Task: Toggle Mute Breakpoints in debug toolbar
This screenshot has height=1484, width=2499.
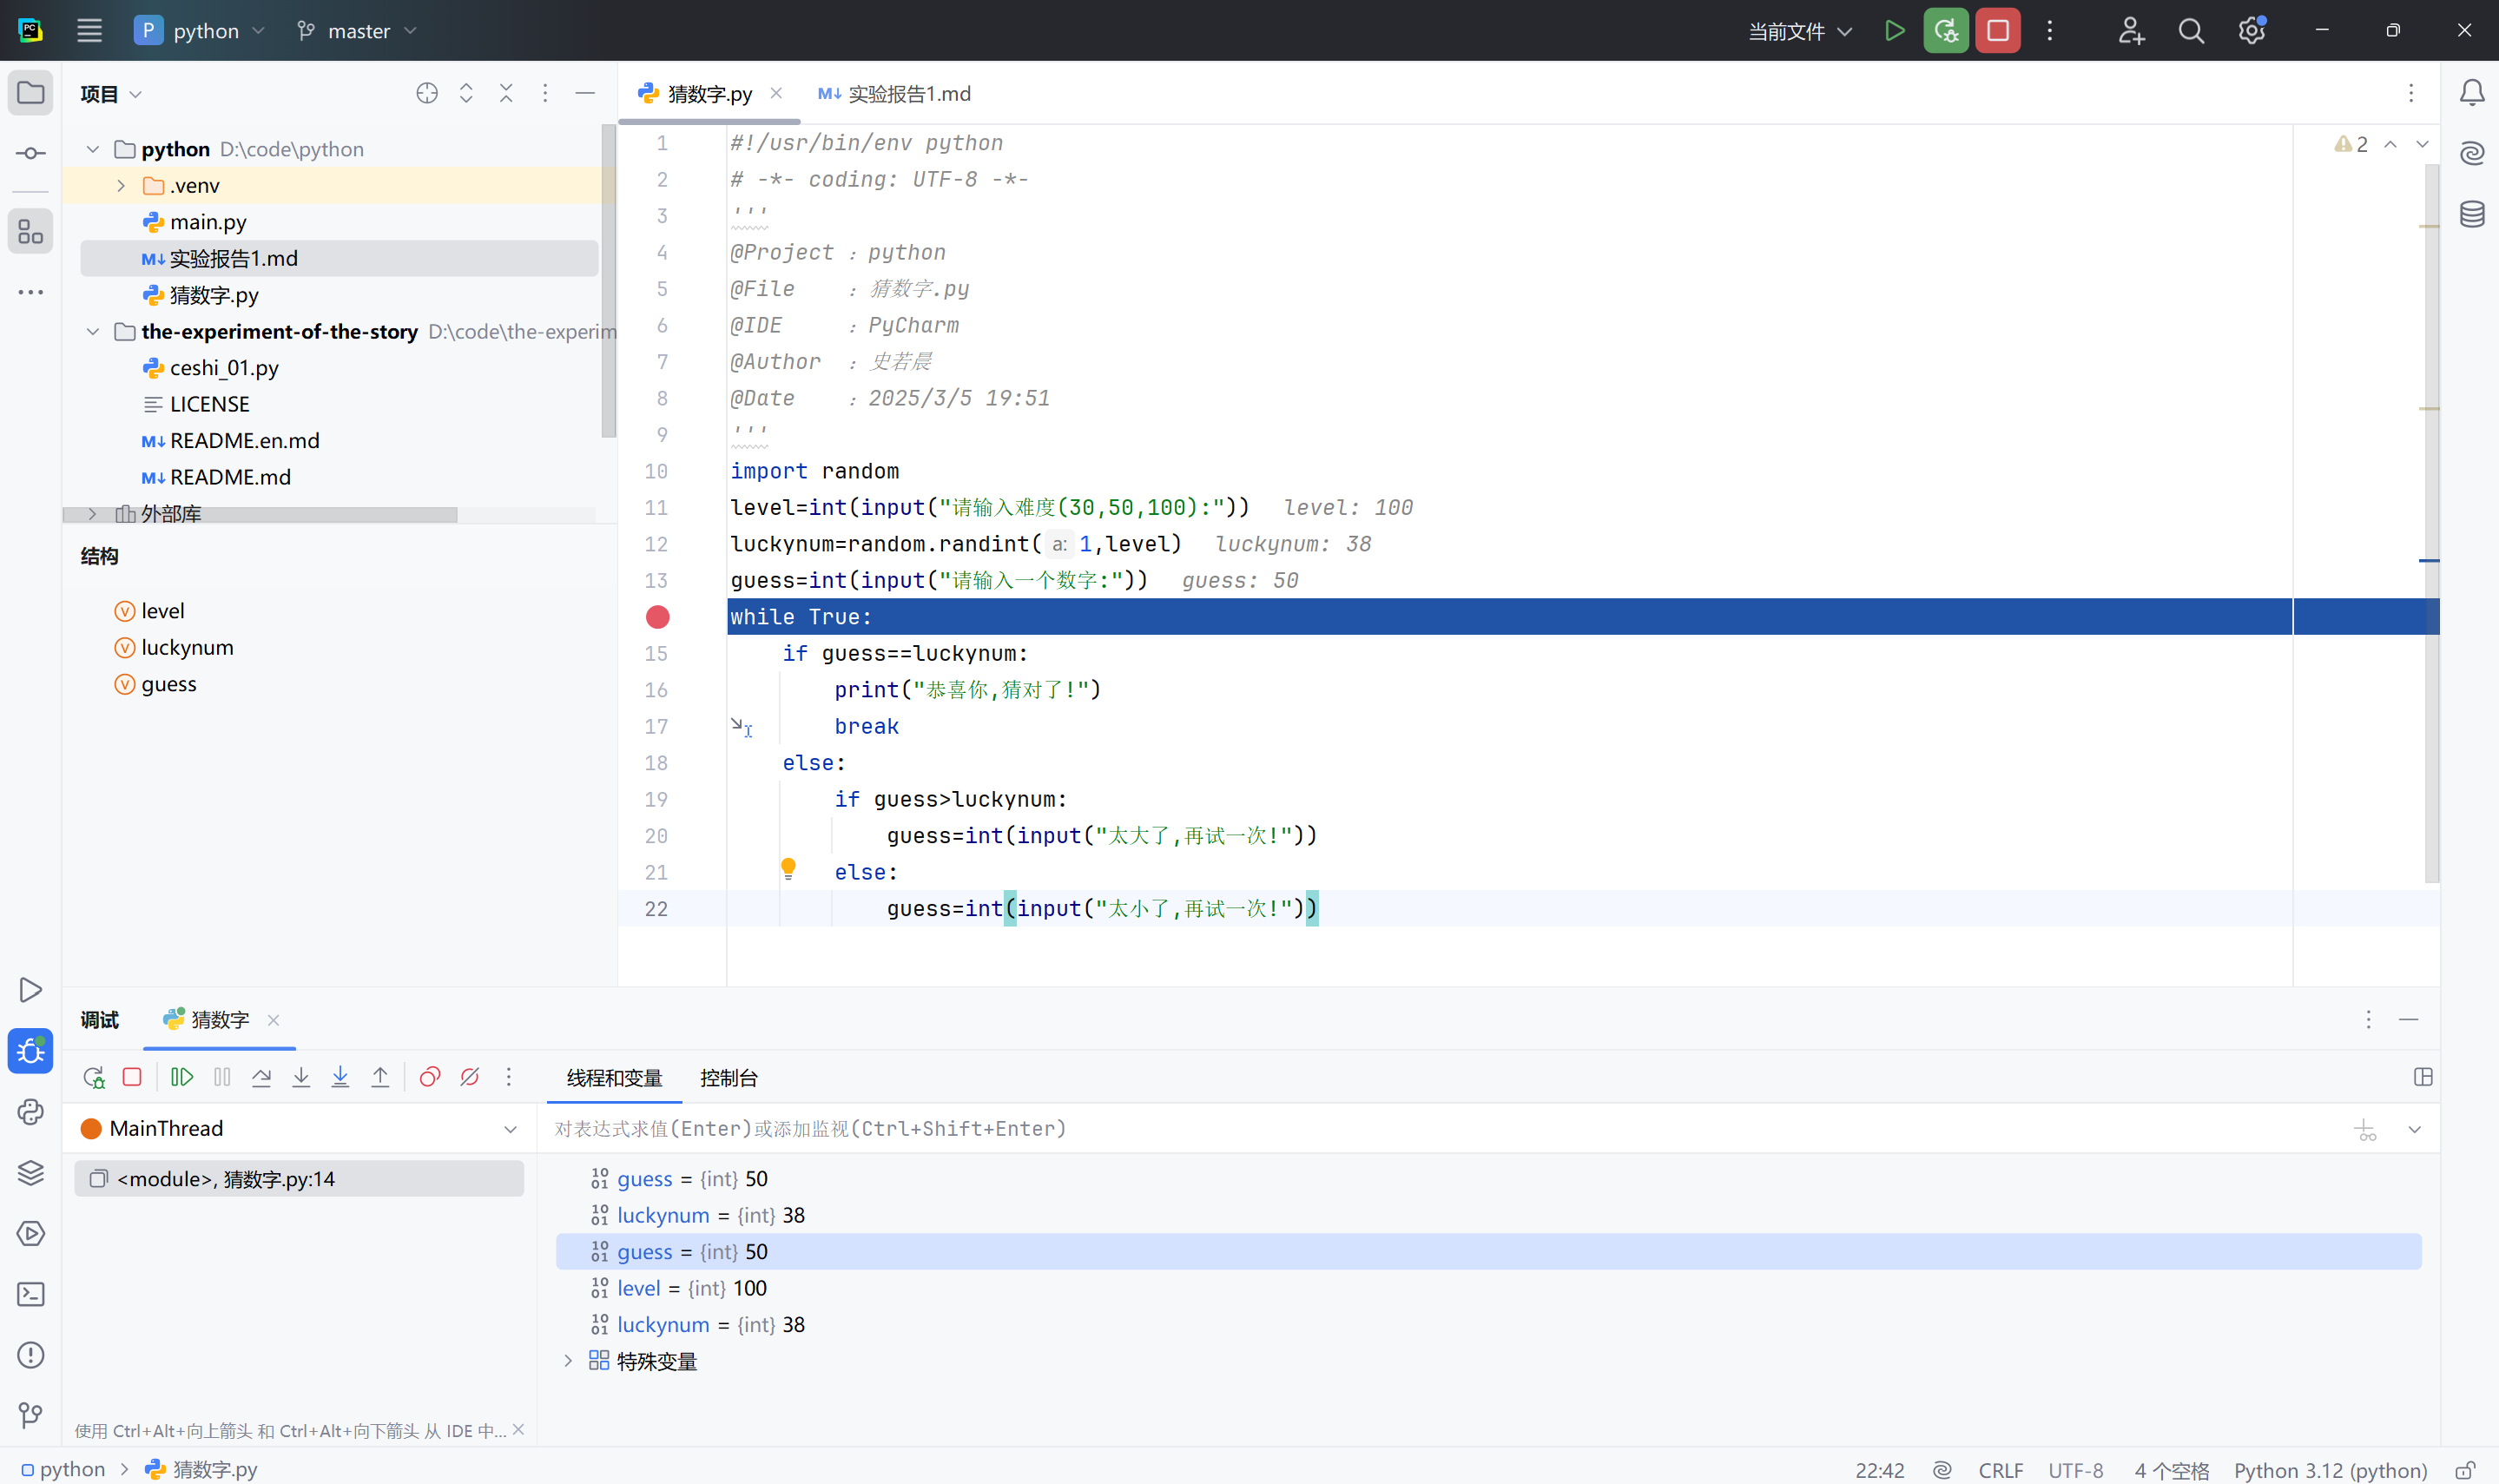Action: pyautogui.click(x=469, y=1077)
